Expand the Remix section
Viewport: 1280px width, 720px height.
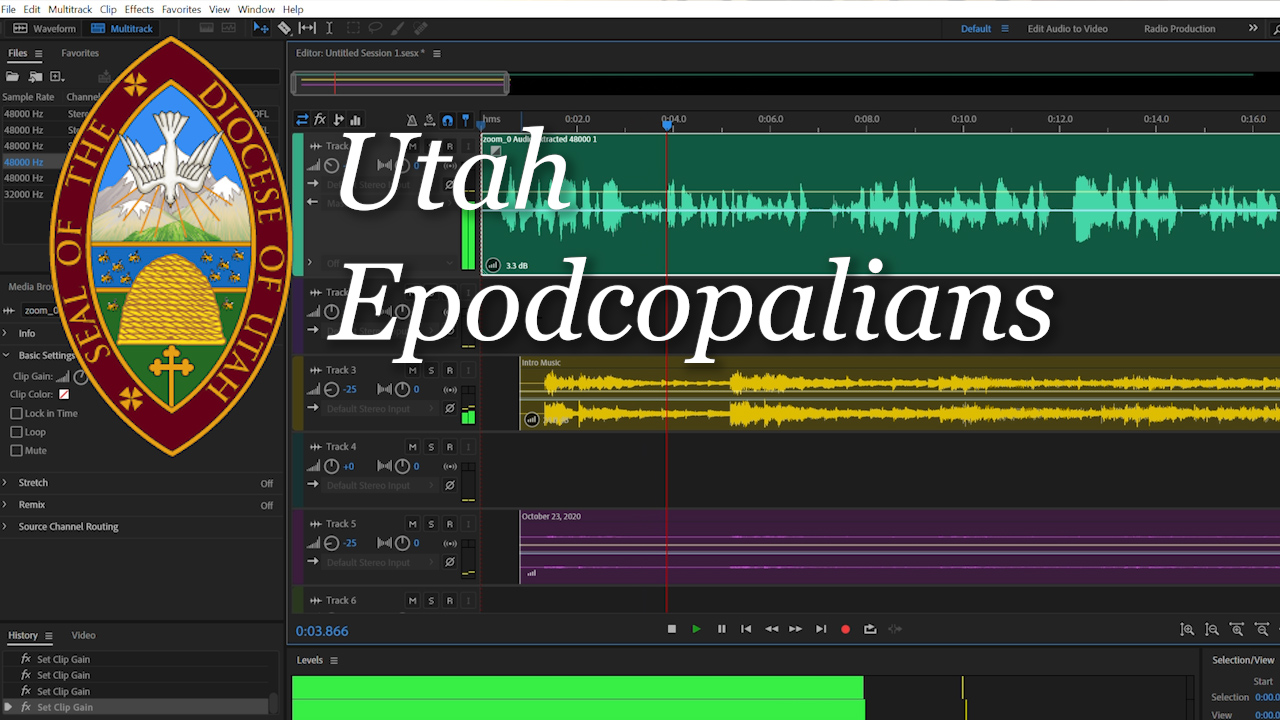[x=5, y=505]
